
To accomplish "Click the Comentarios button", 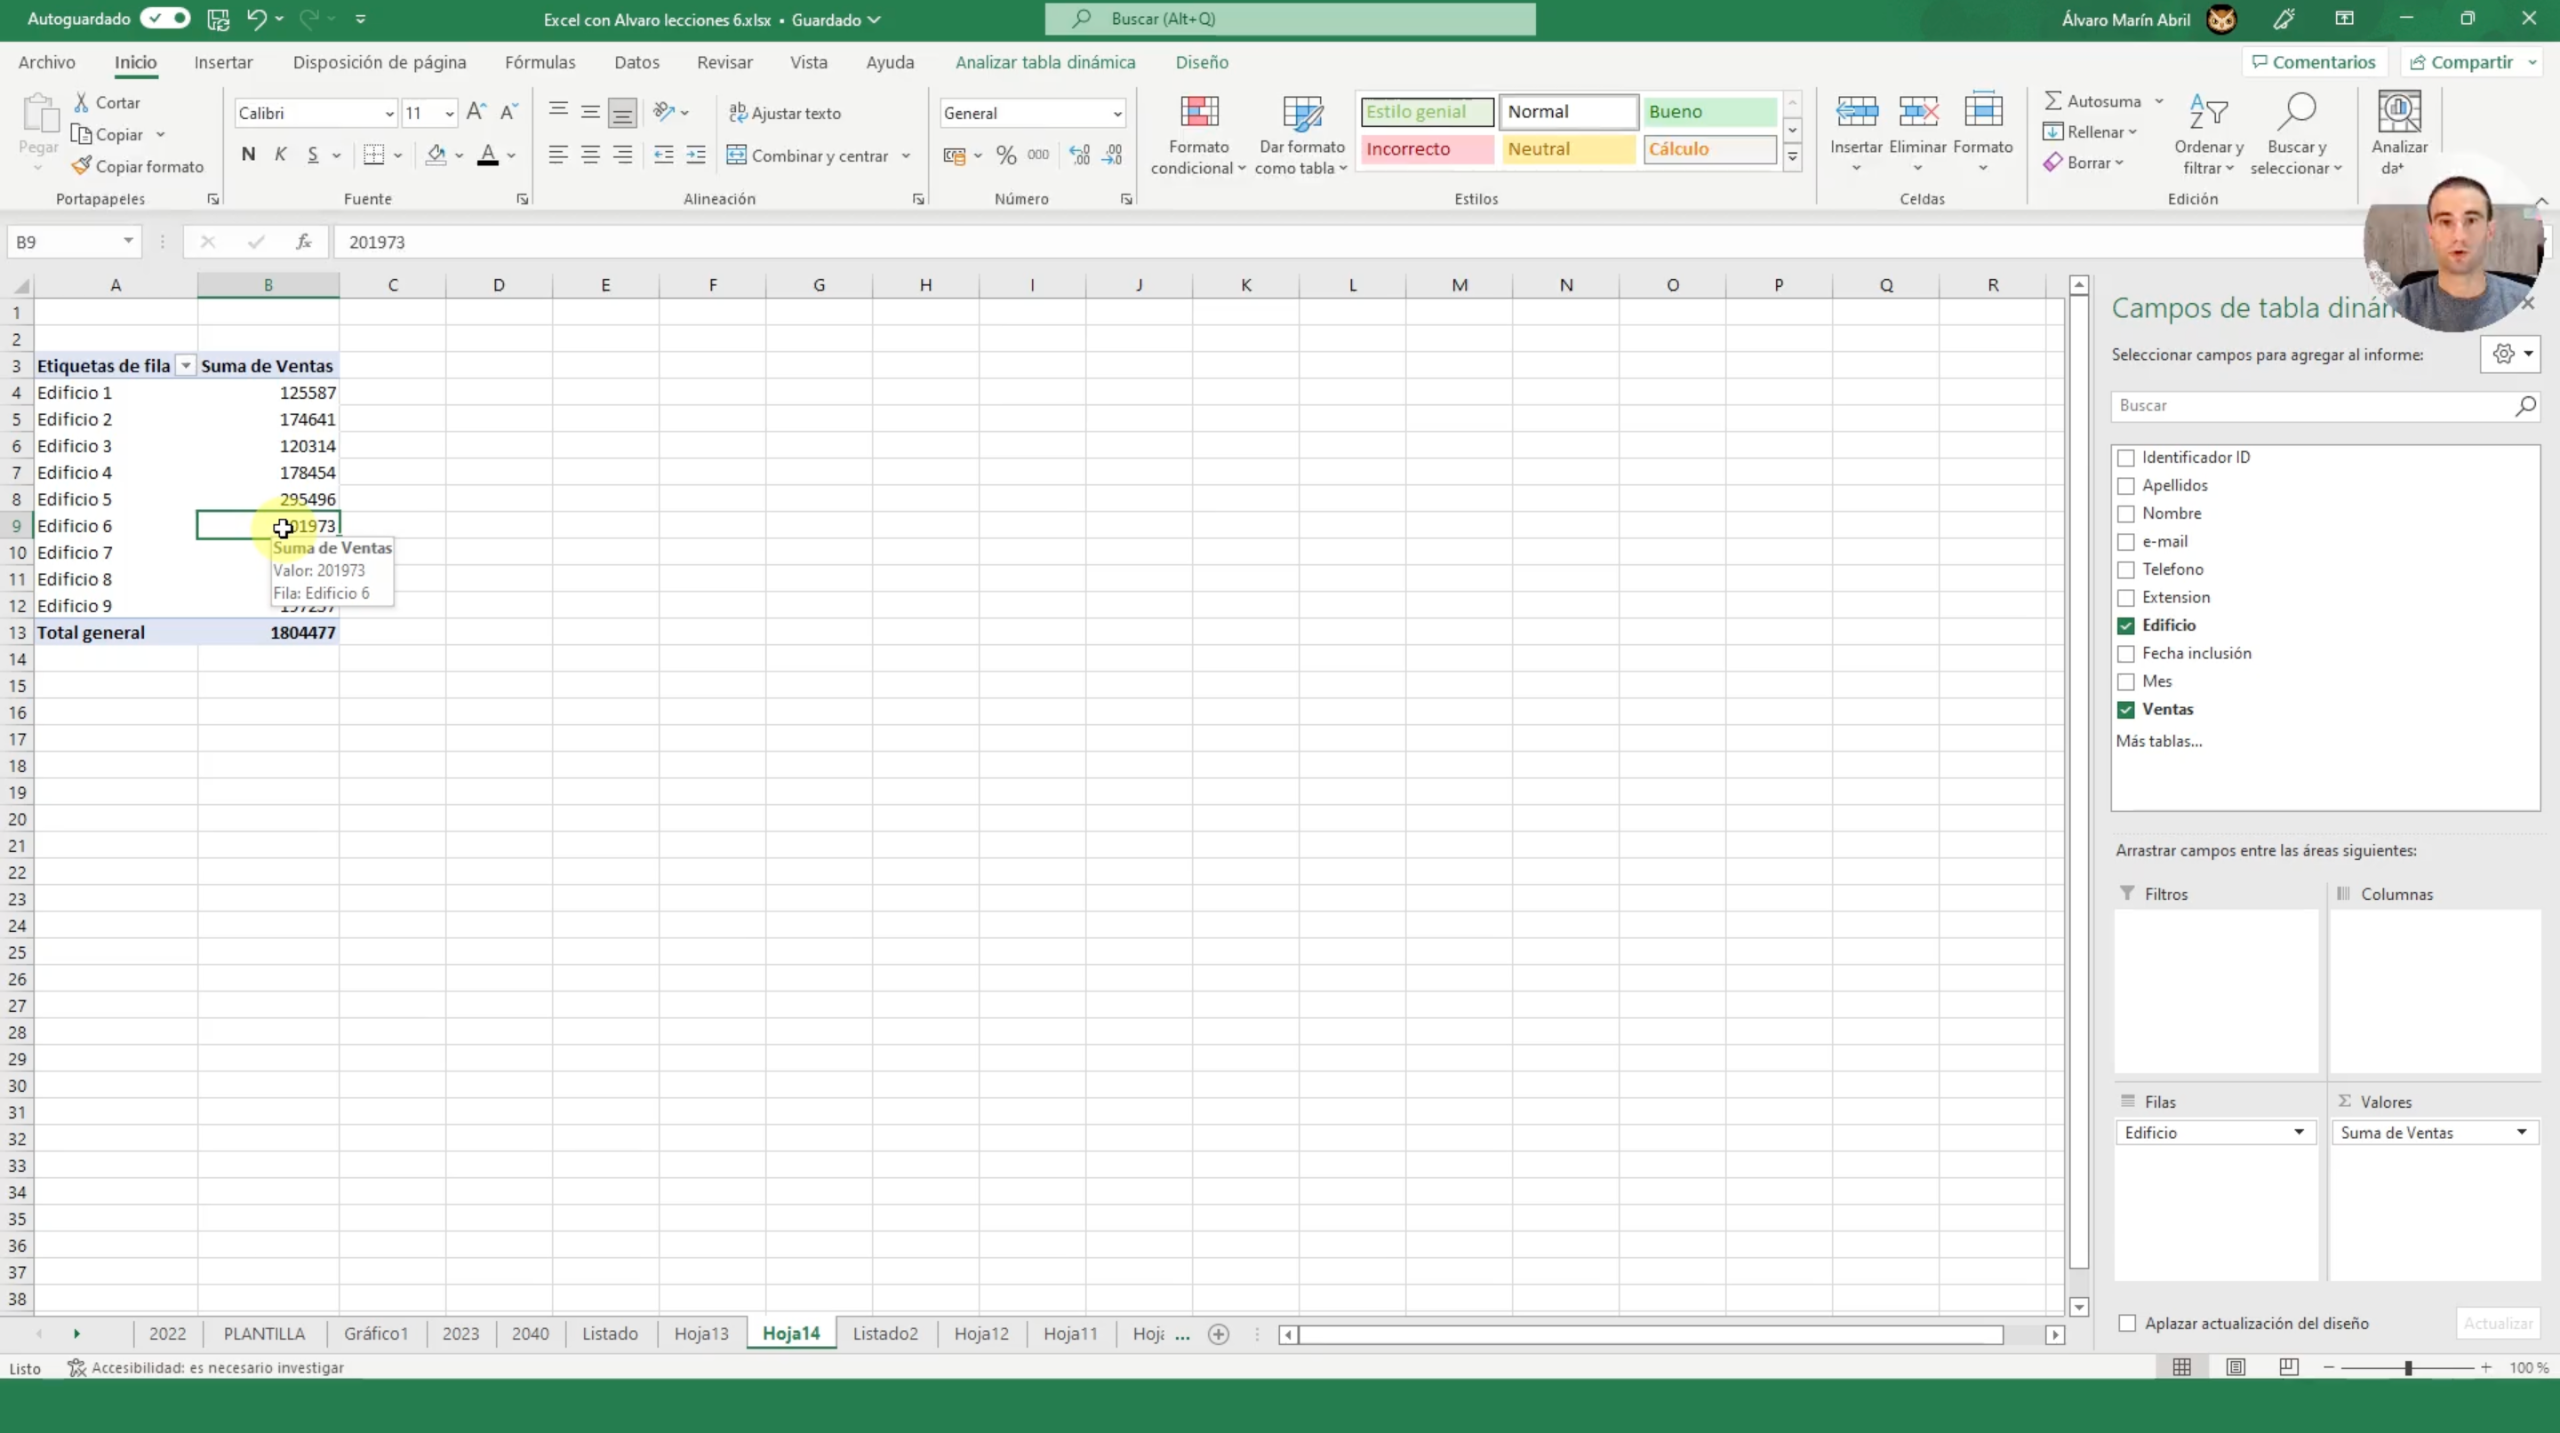I will (x=2313, y=62).
